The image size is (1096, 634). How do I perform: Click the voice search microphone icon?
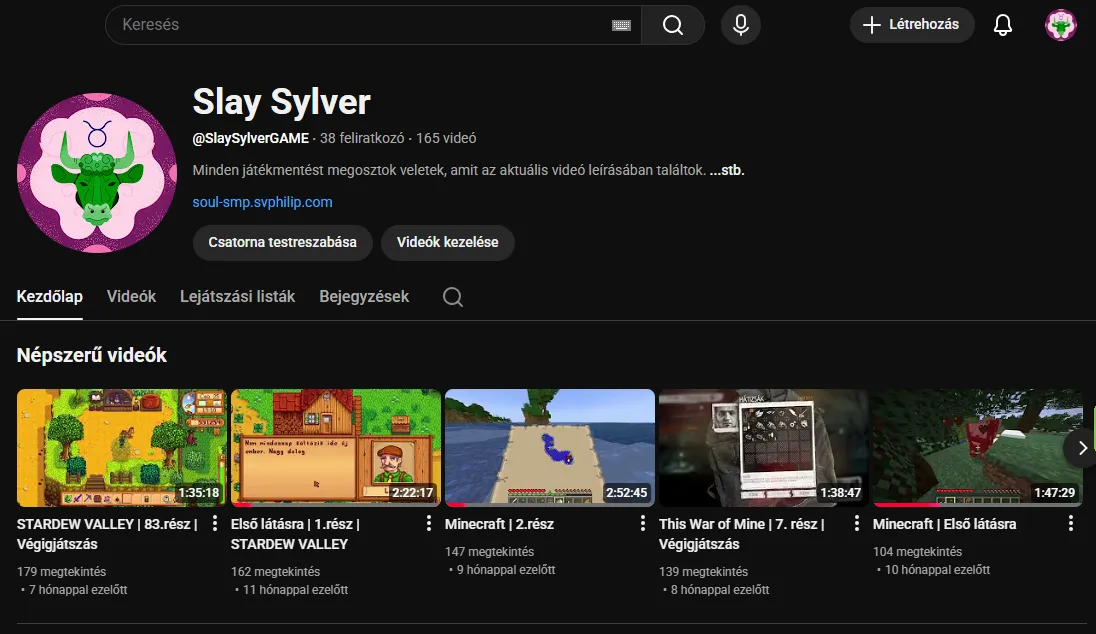click(740, 25)
